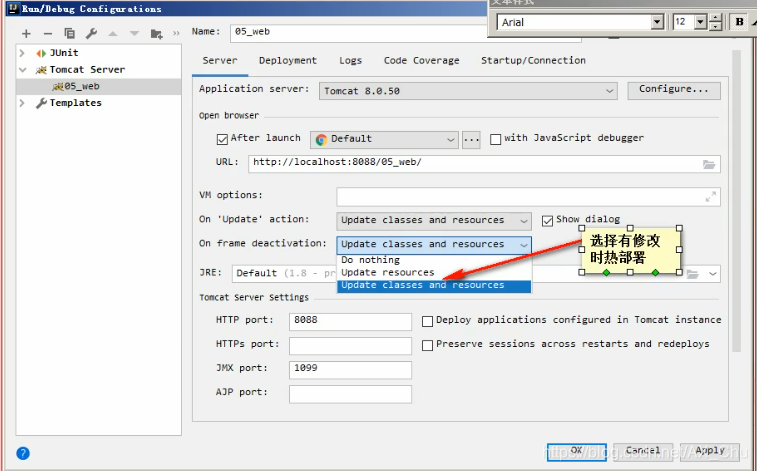This screenshot has width=757, height=471.
Task: Toggle After launch checkbox
Action: pyautogui.click(x=222, y=139)
